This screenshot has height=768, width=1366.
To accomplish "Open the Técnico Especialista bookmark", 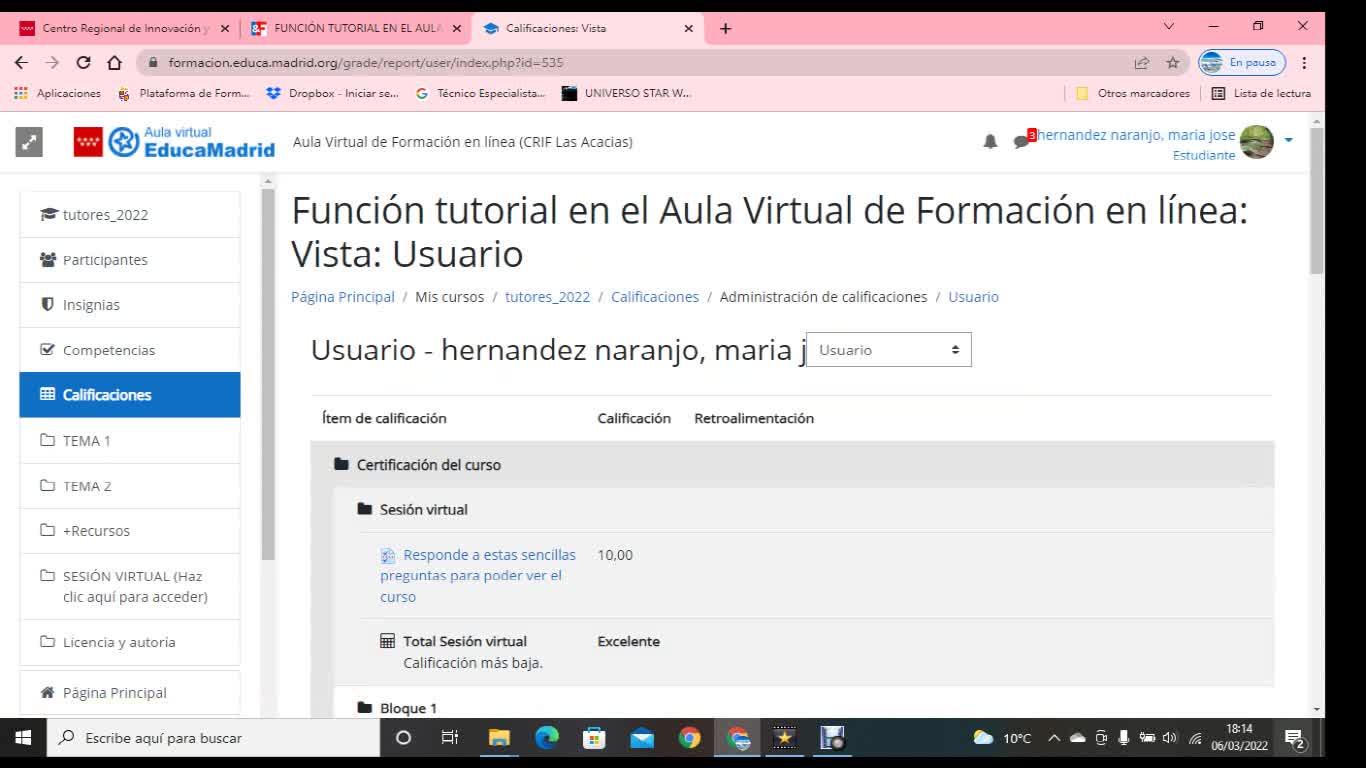I will click(481, 93).
